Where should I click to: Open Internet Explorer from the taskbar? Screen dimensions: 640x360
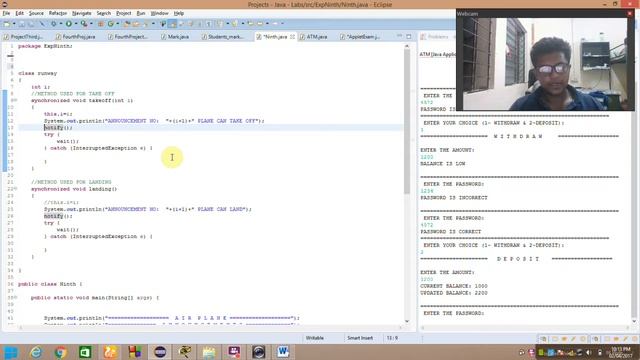tap(36, 352)
